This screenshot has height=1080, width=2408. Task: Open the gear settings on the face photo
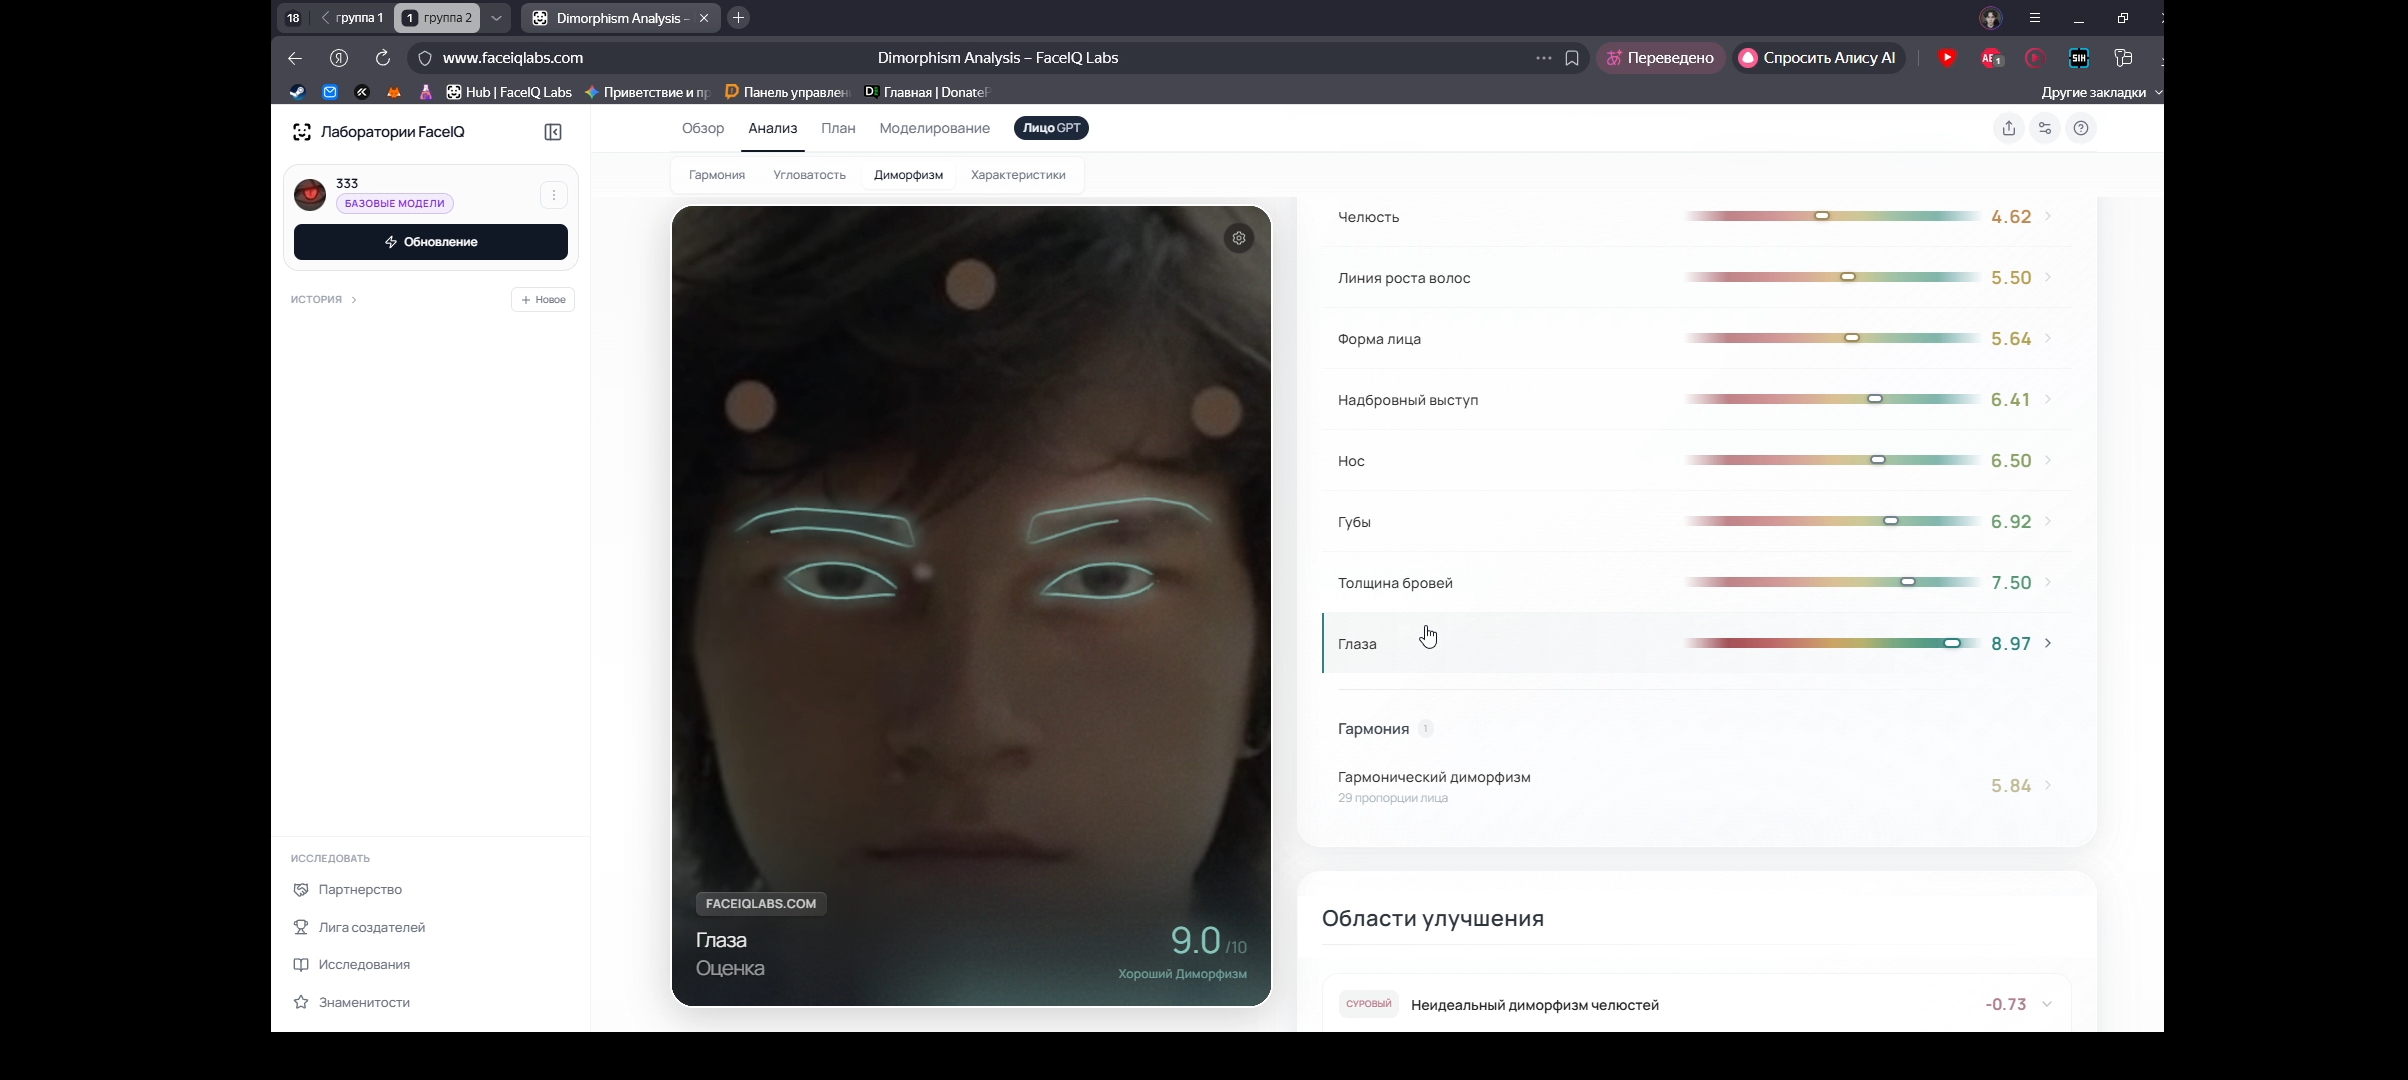coord(1239,238)
